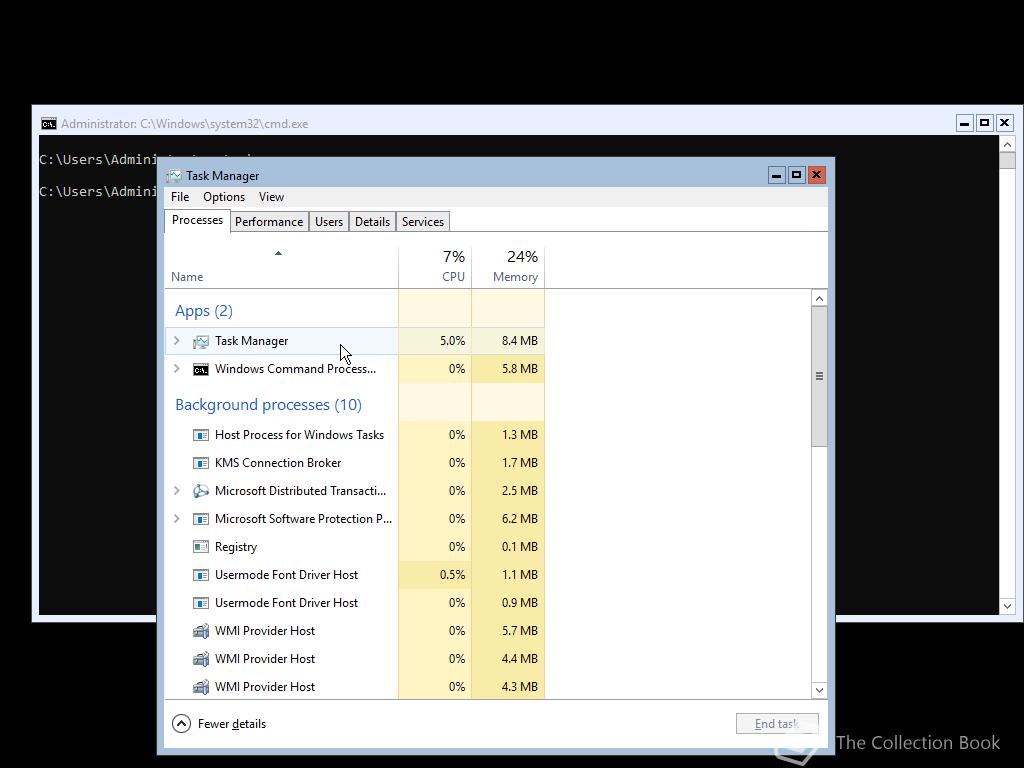Viewport: 1024px width, 768px height.
Task: Click the cmd.exe window title bar icon
Action: pos(48,124)
